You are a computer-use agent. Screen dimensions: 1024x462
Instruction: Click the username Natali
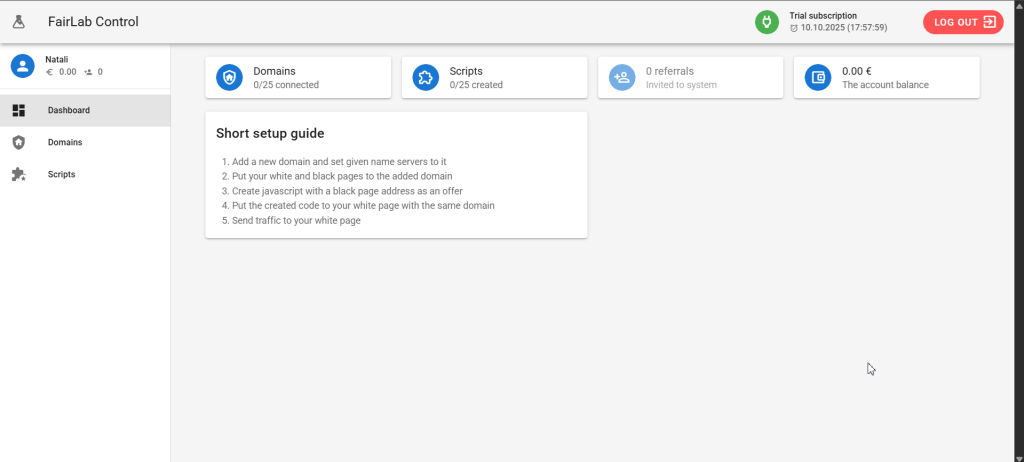coord(57,59)
